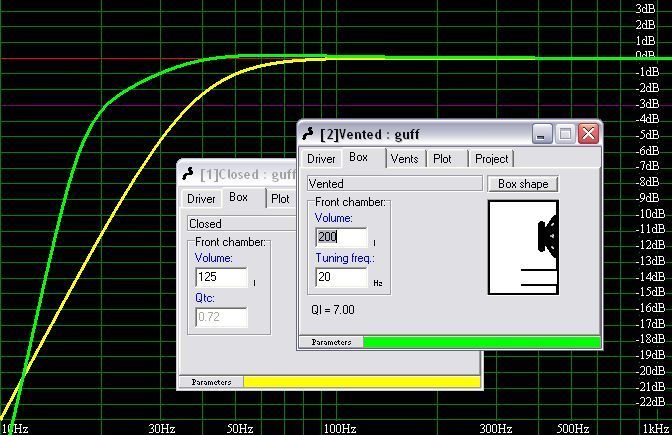Viewport: 672px width, 435px height.
Task: Click Parameters label in Vented window
Action: tap(331, 342)
